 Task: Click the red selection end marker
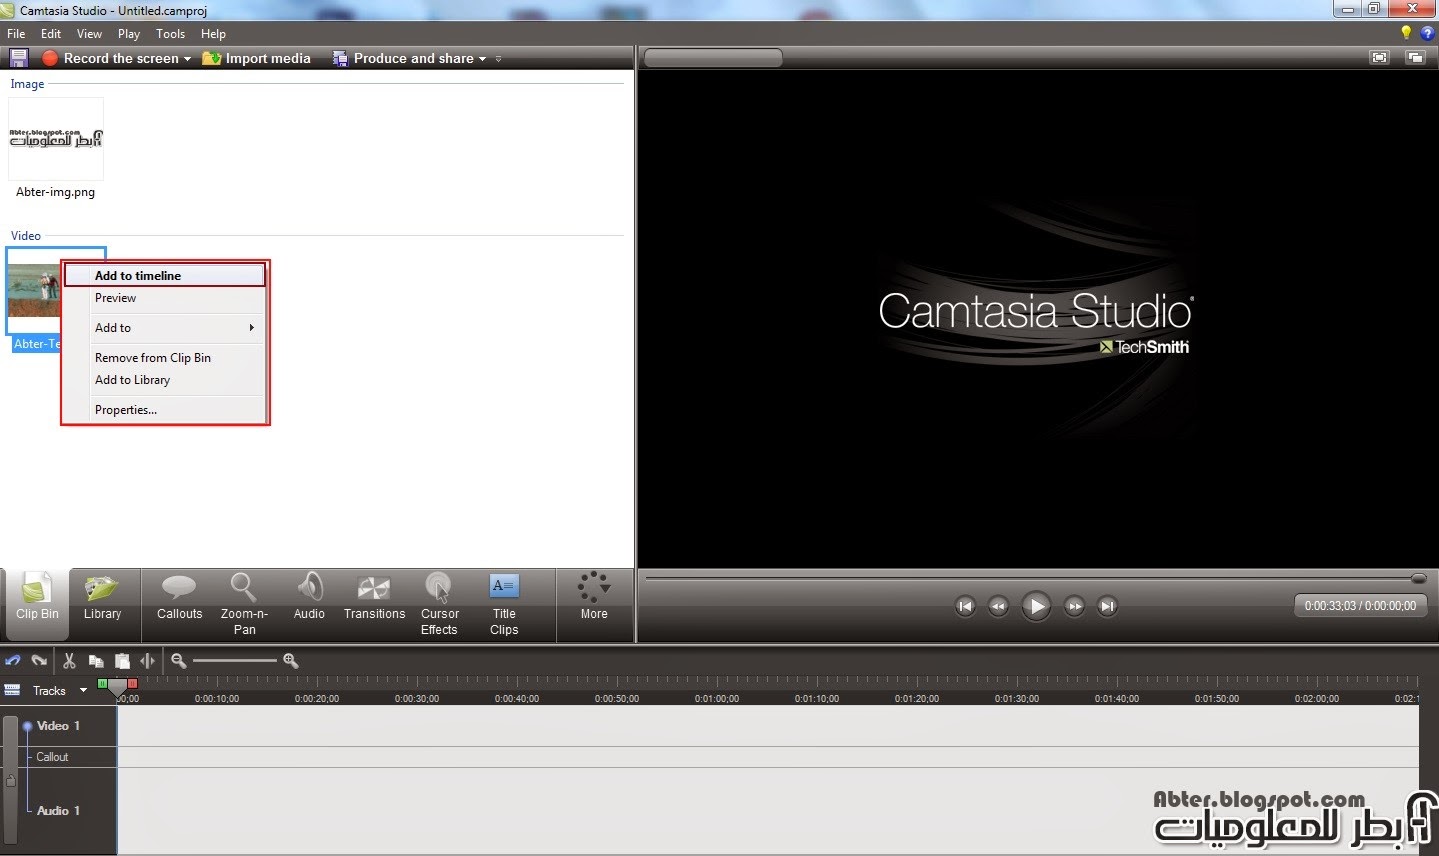coord(133,683)
